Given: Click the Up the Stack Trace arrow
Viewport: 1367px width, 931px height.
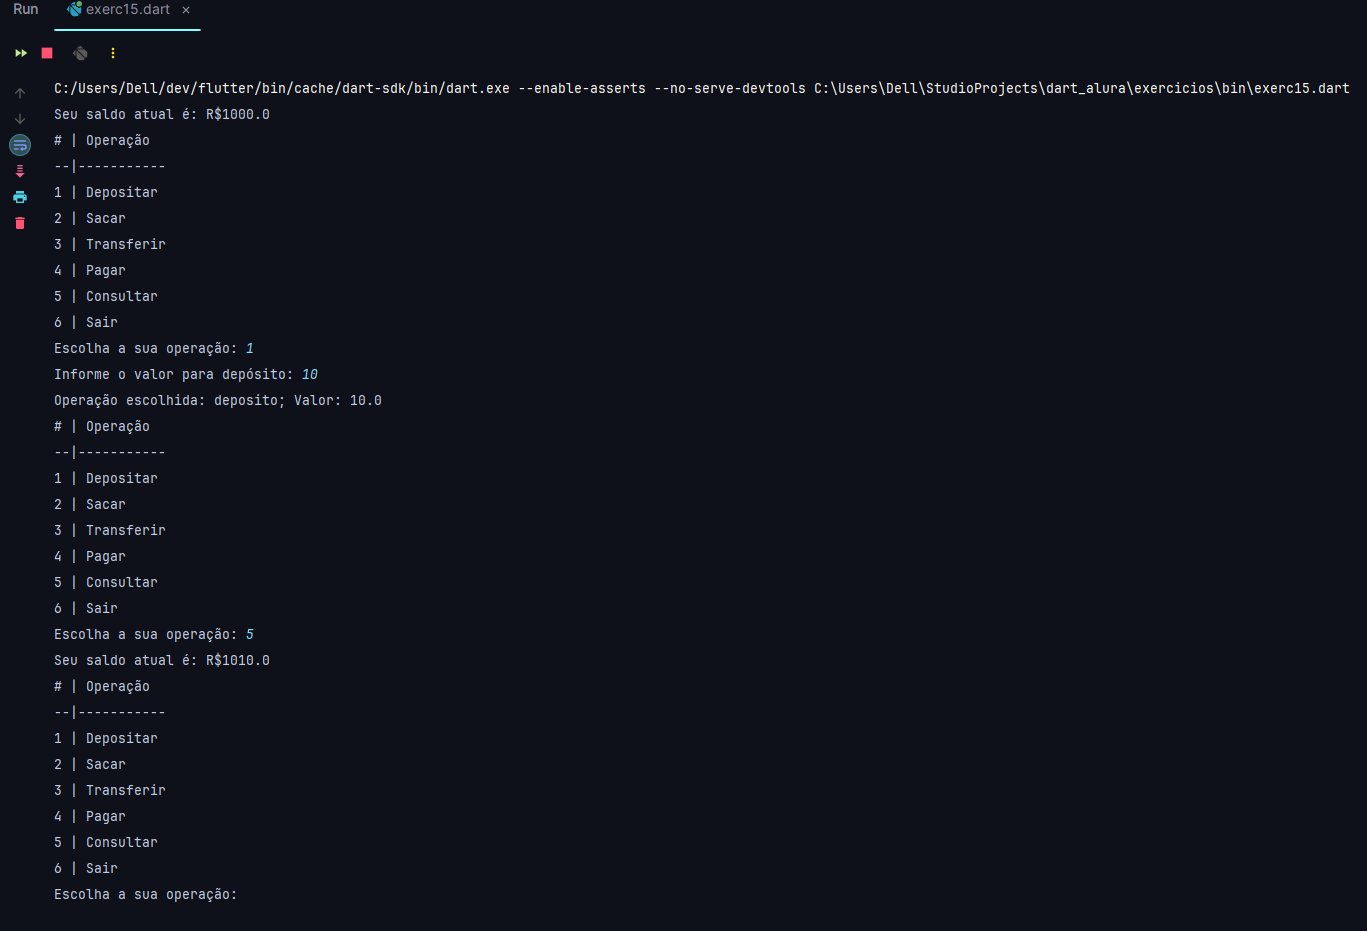Looking at the screenshot, I should 20,93.
